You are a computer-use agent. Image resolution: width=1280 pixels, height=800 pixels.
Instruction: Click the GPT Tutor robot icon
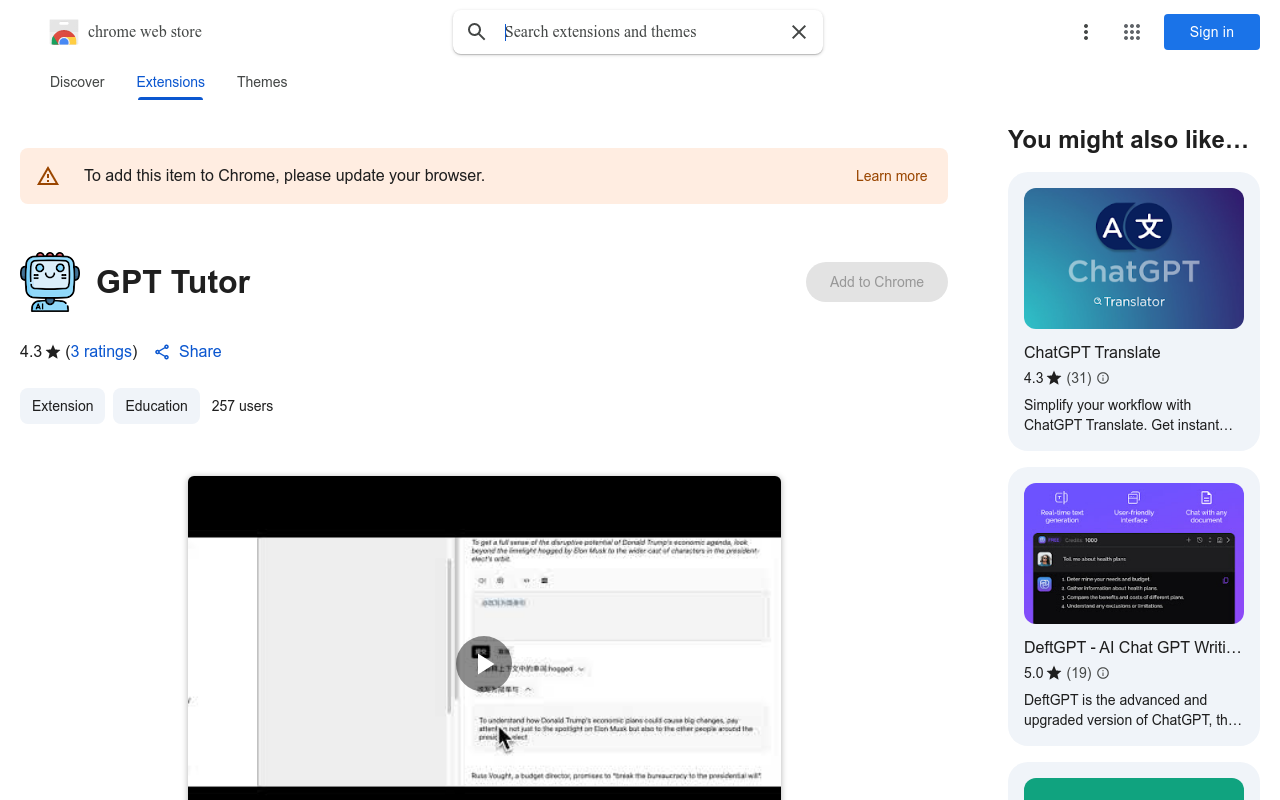click(x=50, y=282)
